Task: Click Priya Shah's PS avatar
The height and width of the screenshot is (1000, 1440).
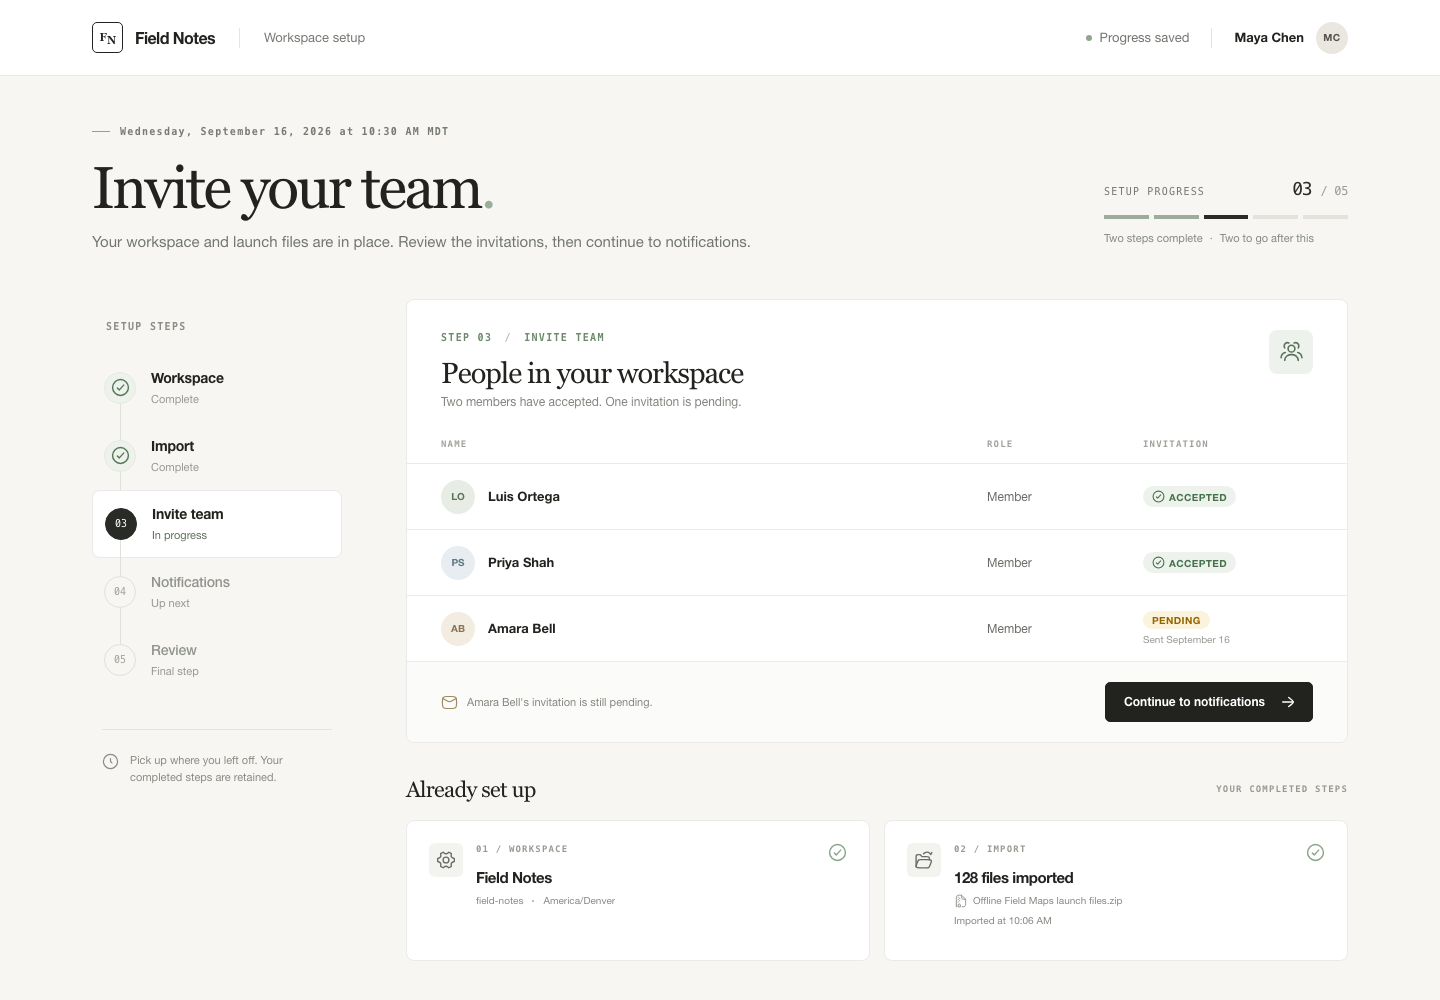Action: pos(458,563)
